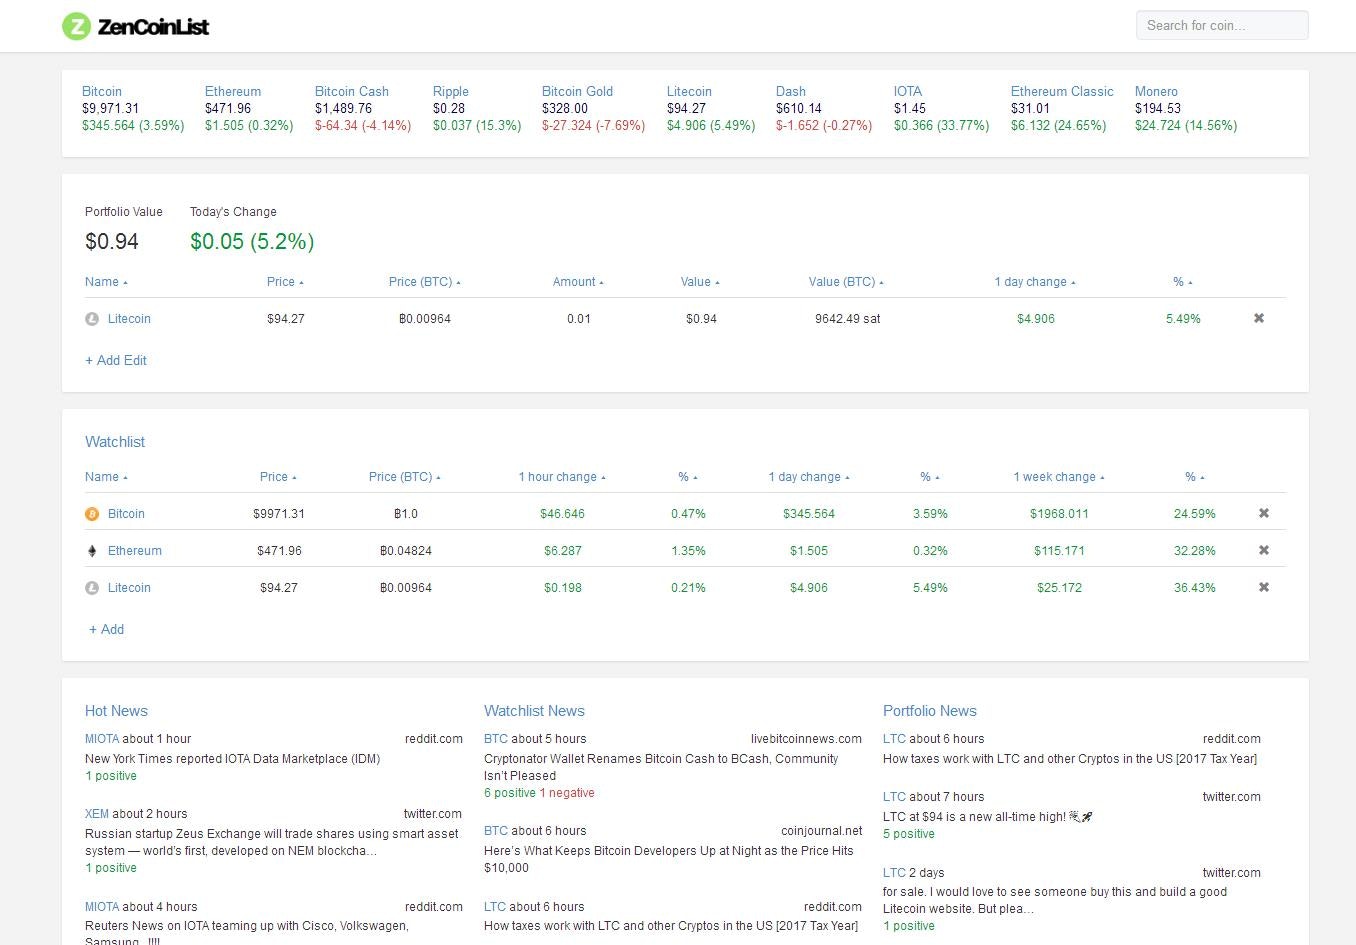Sort portfolio by 1 day change
Image resolution: width=1356 pixels, height=945 pixels.
(1035, 282)
